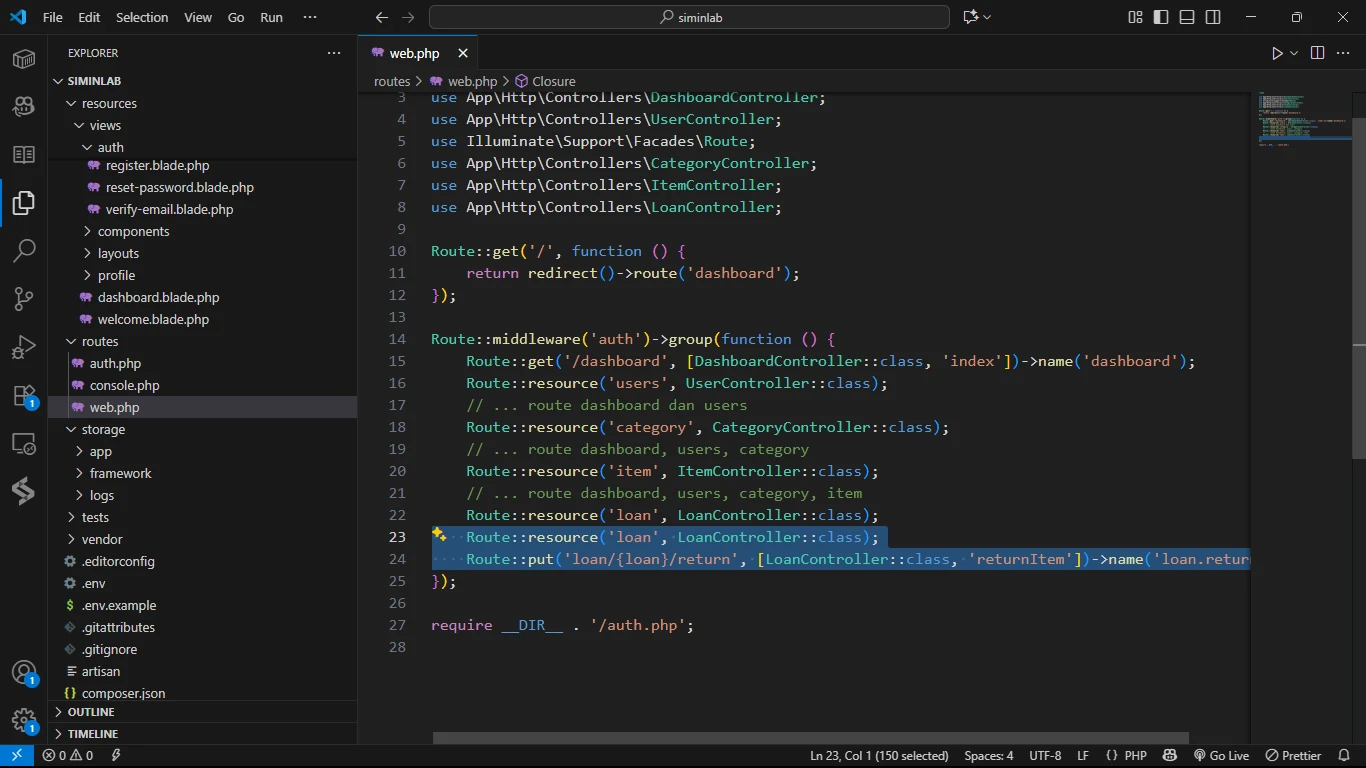Toggle the bottom panel visibility
The width and height of the screenshot is (1366, 768).
[x=1187, y=17]
